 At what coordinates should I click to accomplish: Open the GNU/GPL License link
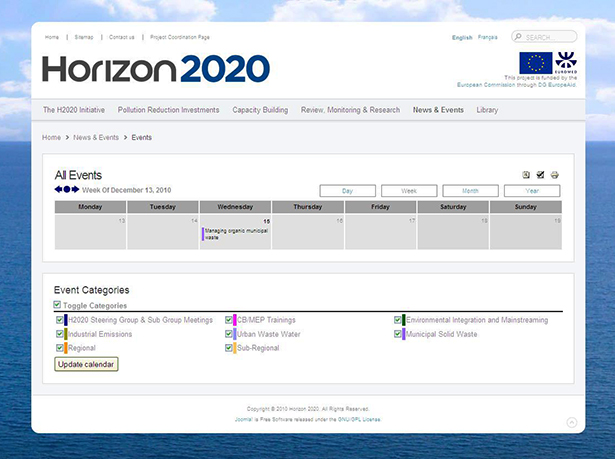pyautogui.click(x=359, y=419)
